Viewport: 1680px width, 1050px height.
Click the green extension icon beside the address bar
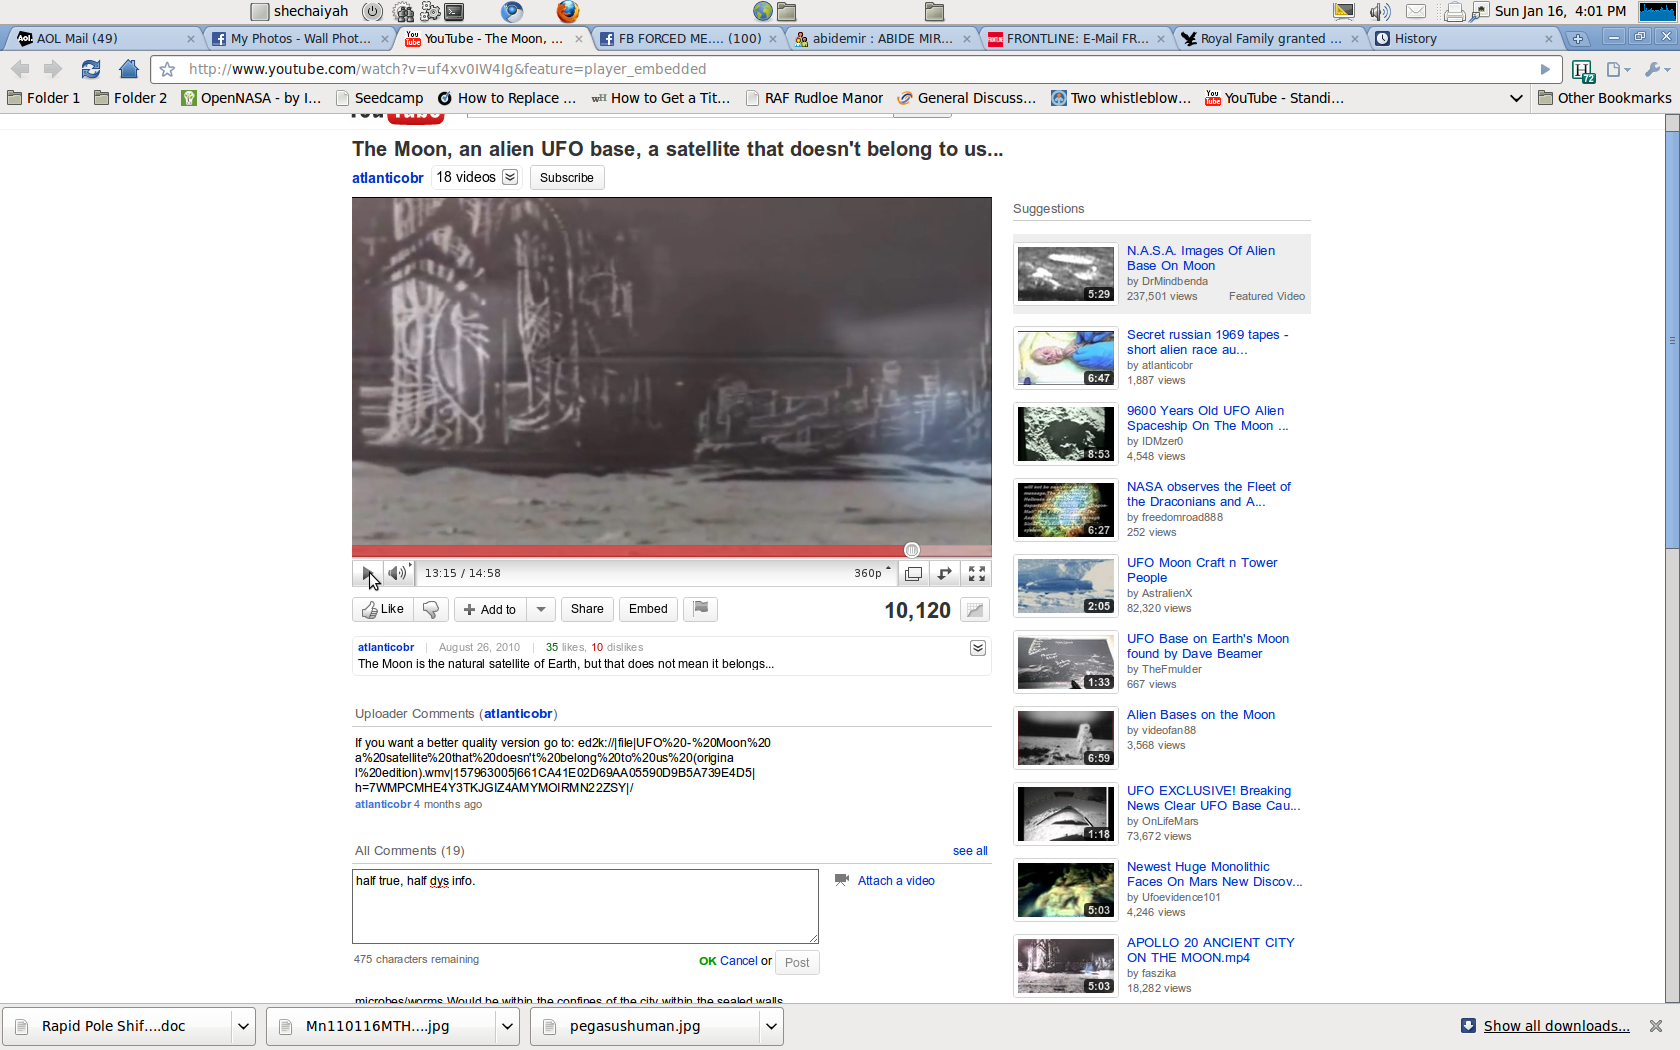(x=1582, y=70)
